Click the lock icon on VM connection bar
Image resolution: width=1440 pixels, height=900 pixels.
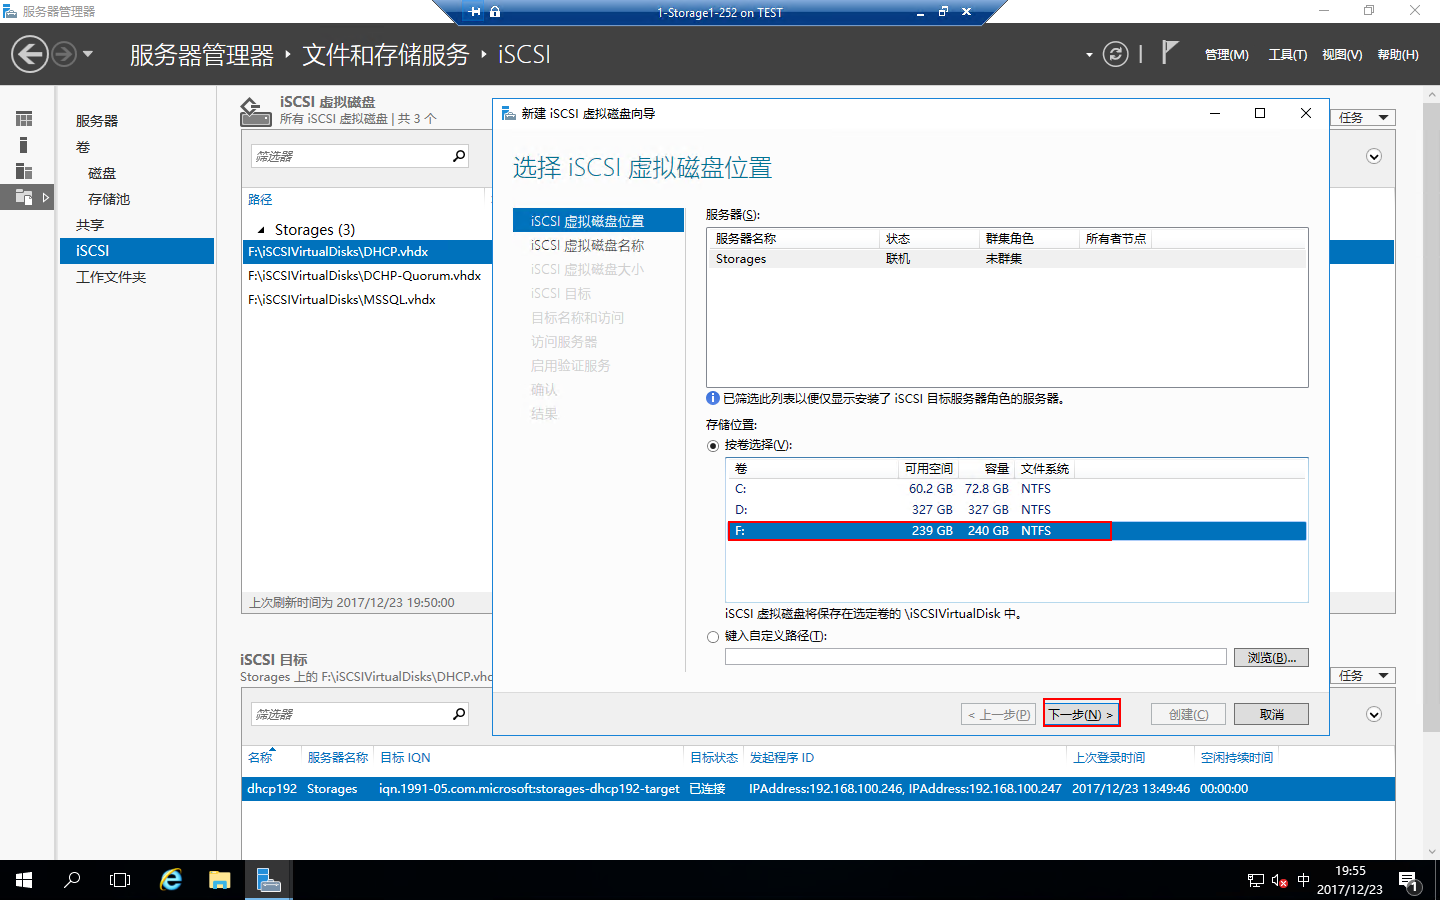coord(495,12)
